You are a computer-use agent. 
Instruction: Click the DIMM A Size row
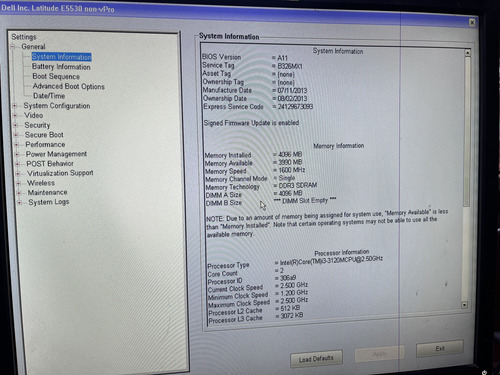point(254,194)
